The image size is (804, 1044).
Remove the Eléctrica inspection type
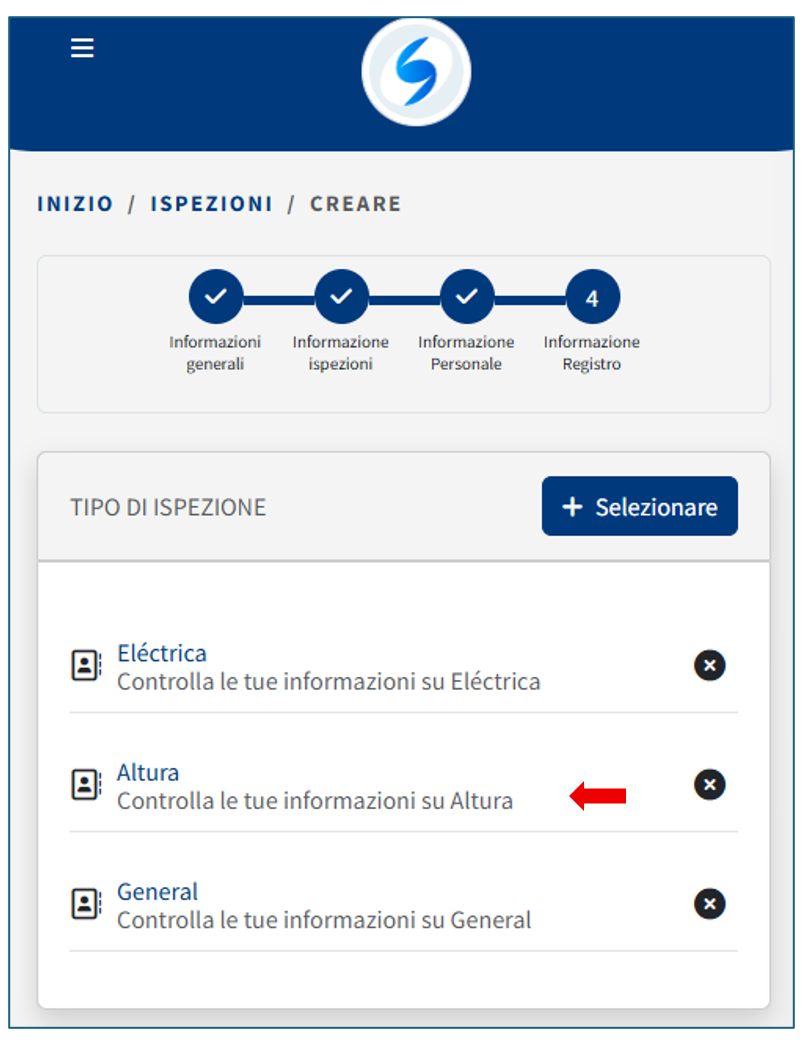(x=709, y=665)
